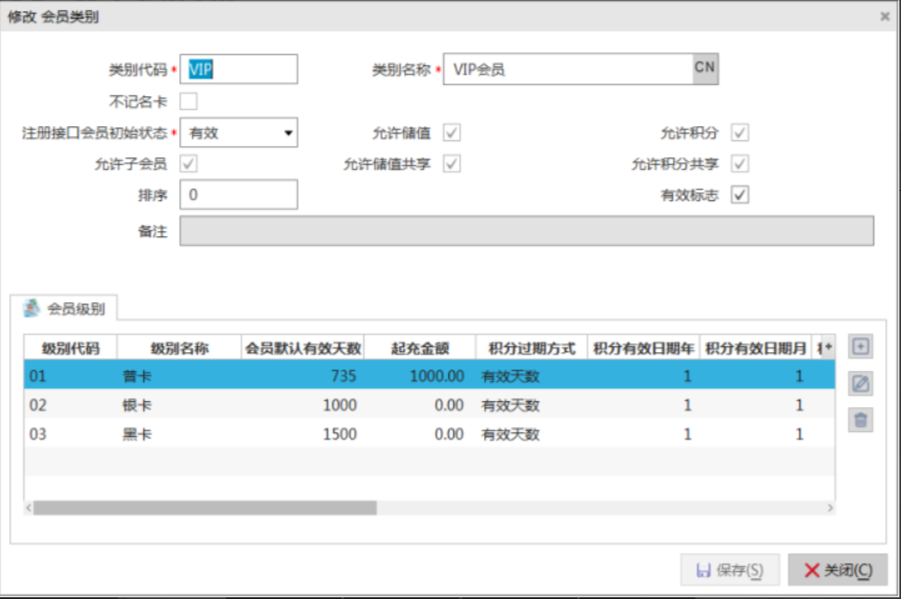
Task: Click the edit member level icon
Action: 860,384
